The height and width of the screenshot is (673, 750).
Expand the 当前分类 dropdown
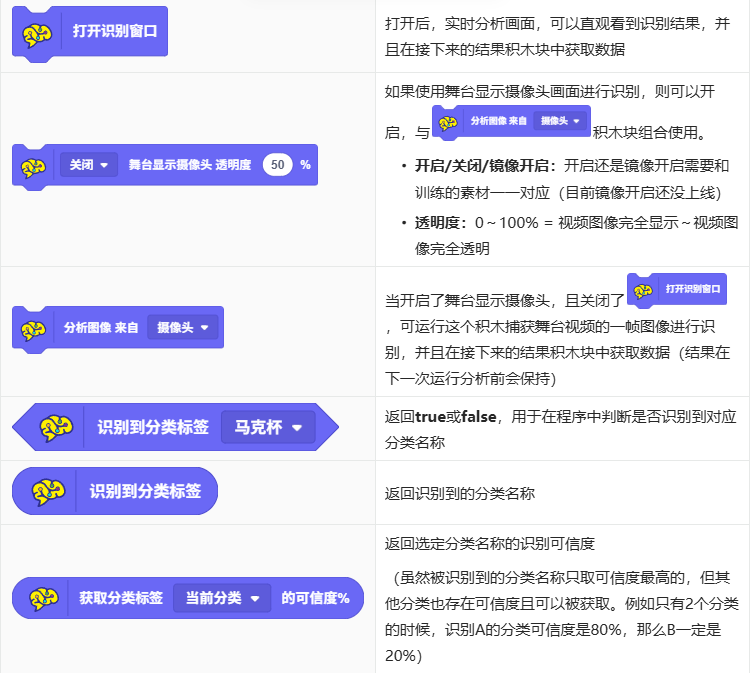(x=222, y=598)
